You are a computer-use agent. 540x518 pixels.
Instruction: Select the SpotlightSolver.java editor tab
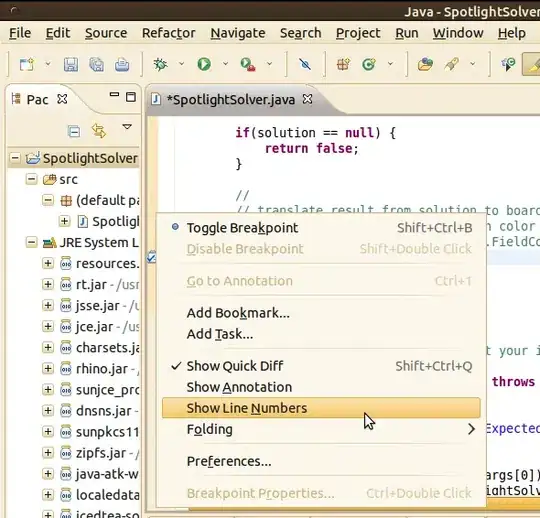click(231, 100)
